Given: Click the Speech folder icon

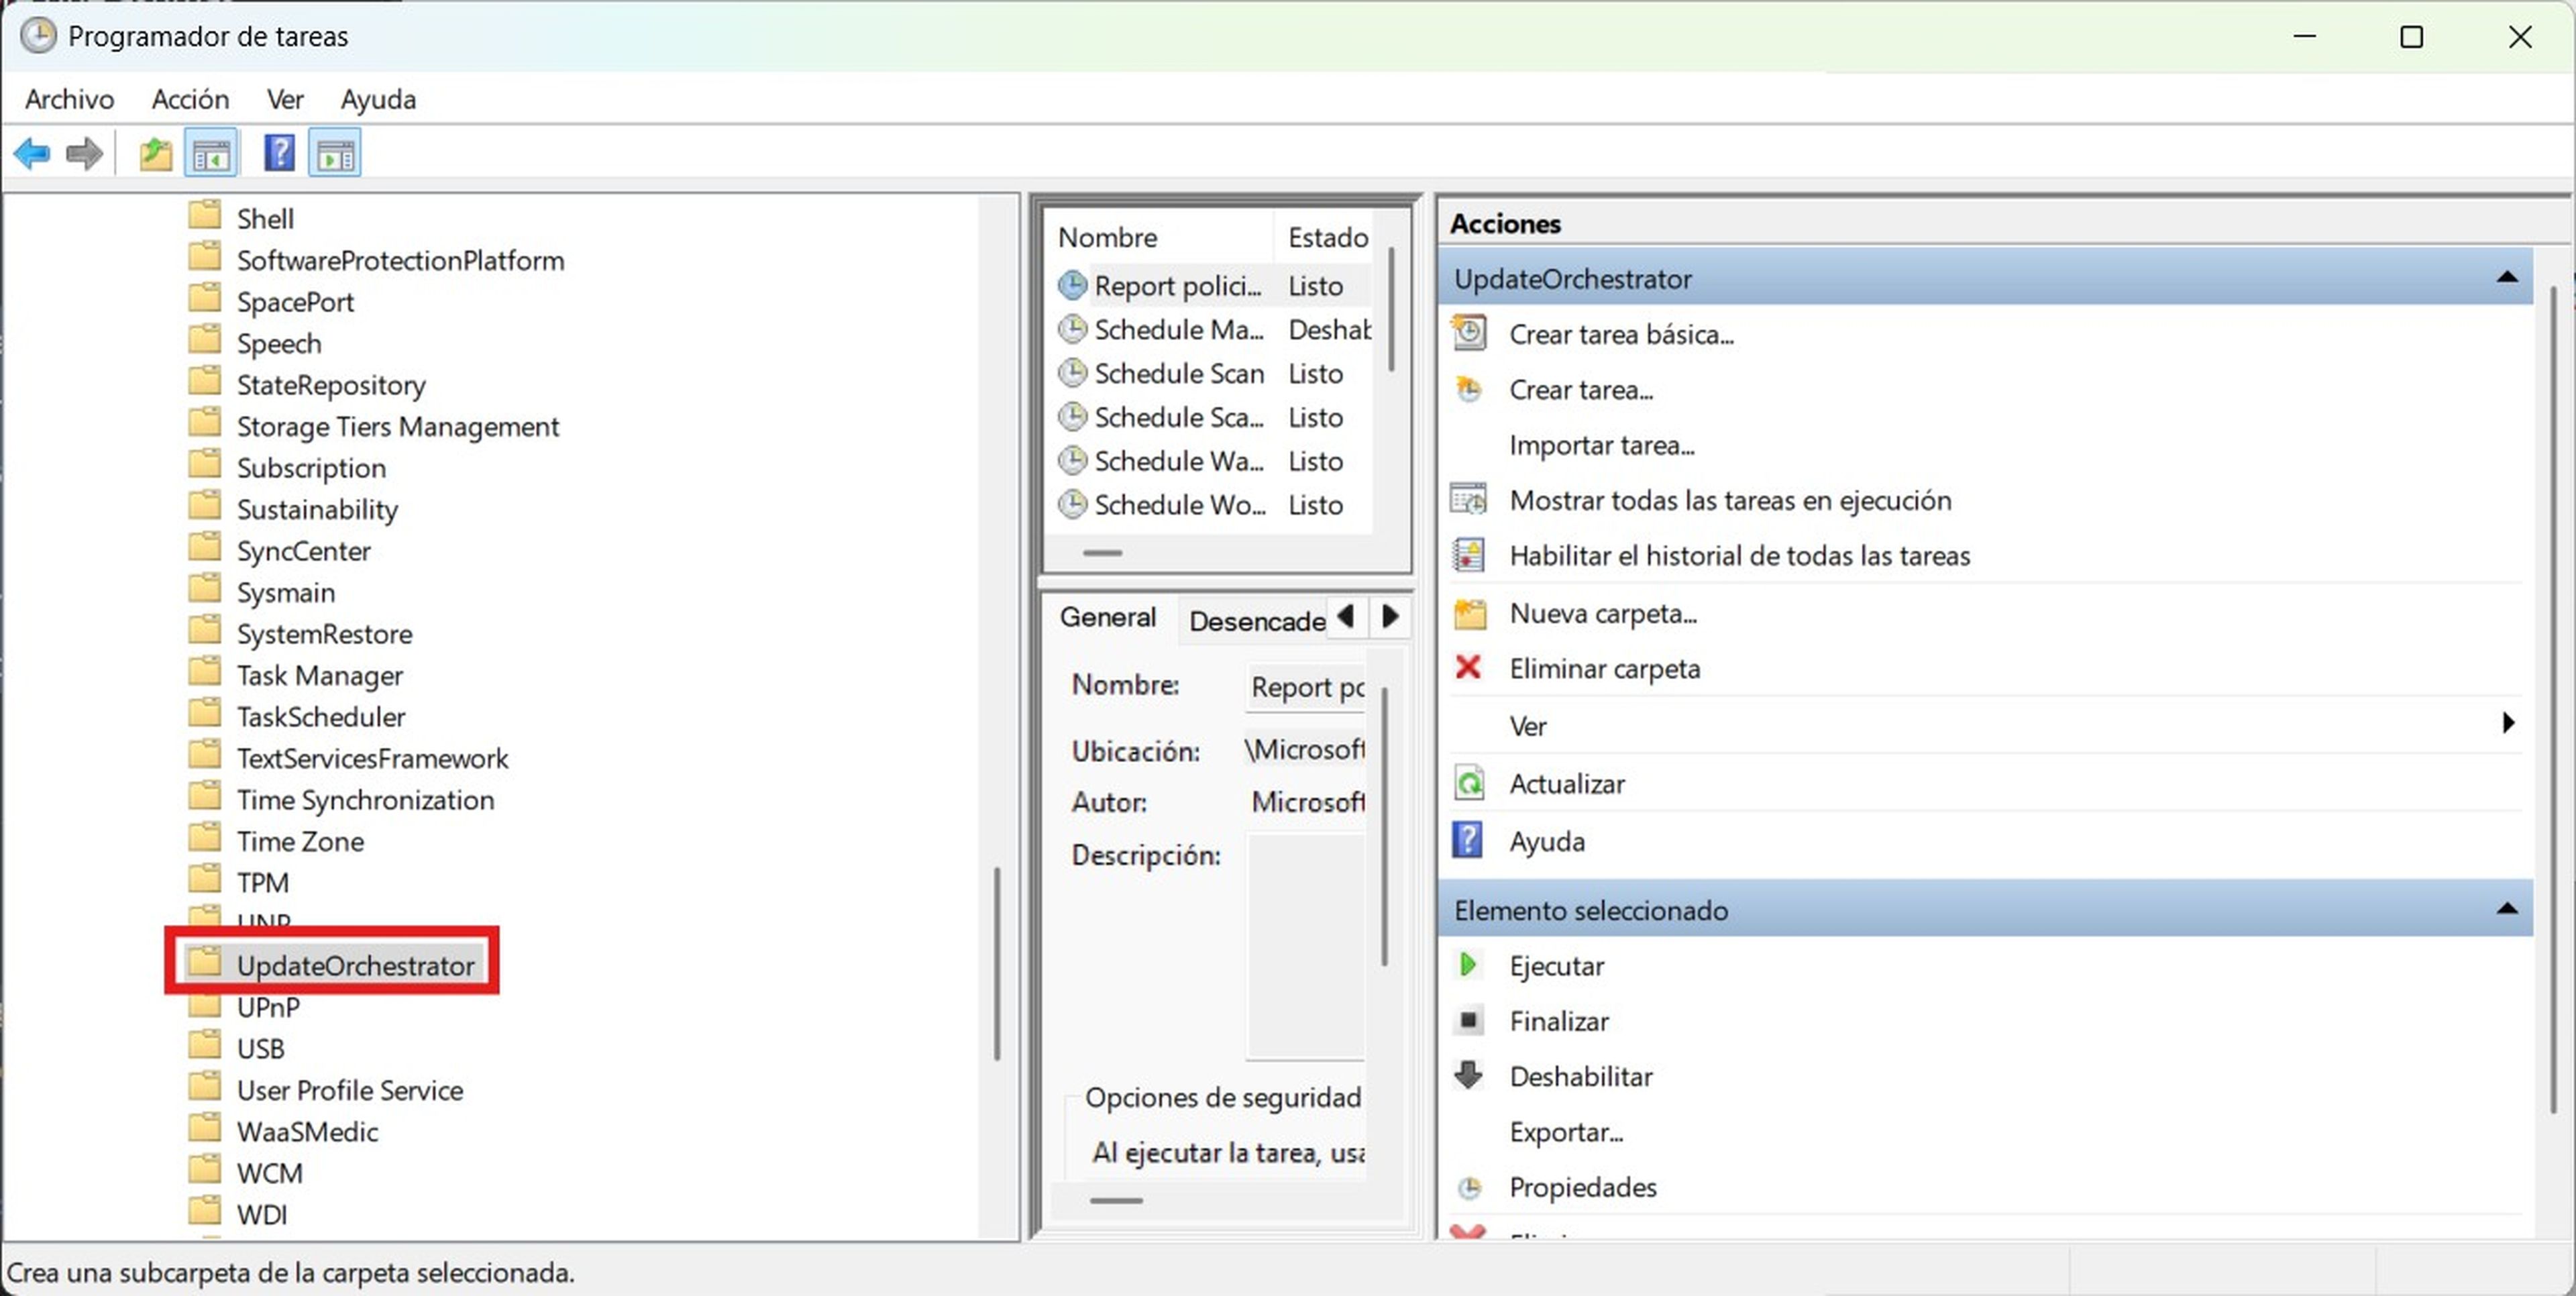Looking at the screenshot, I should [205, 340].
